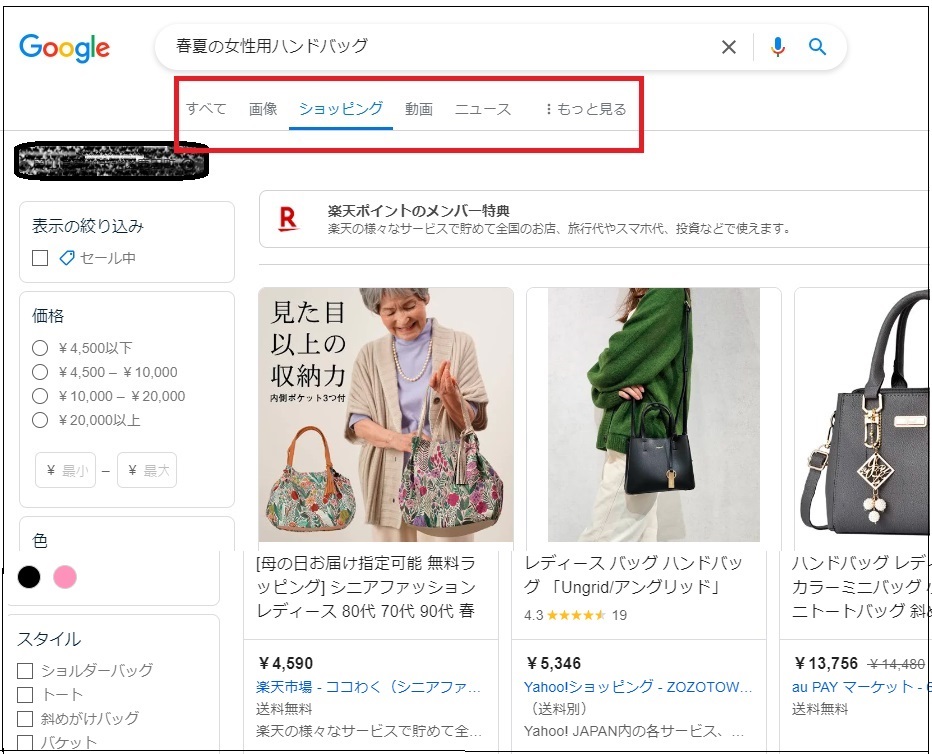The image size is (932, 754).
Task: Open the three-dot もっと見る menu
Action: click(586, 109)
